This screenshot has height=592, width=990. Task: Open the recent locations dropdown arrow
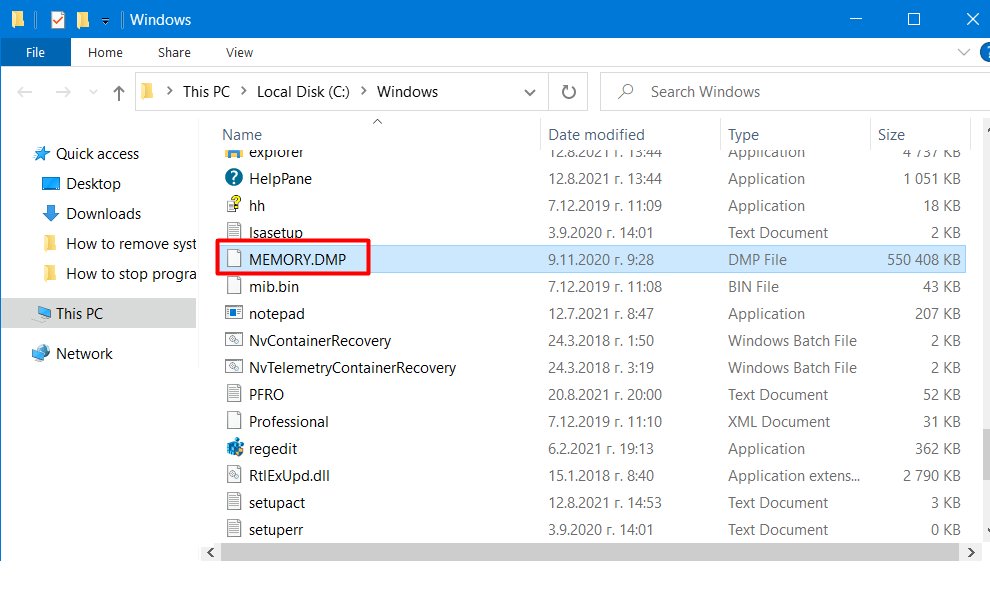tap(93, 92)
